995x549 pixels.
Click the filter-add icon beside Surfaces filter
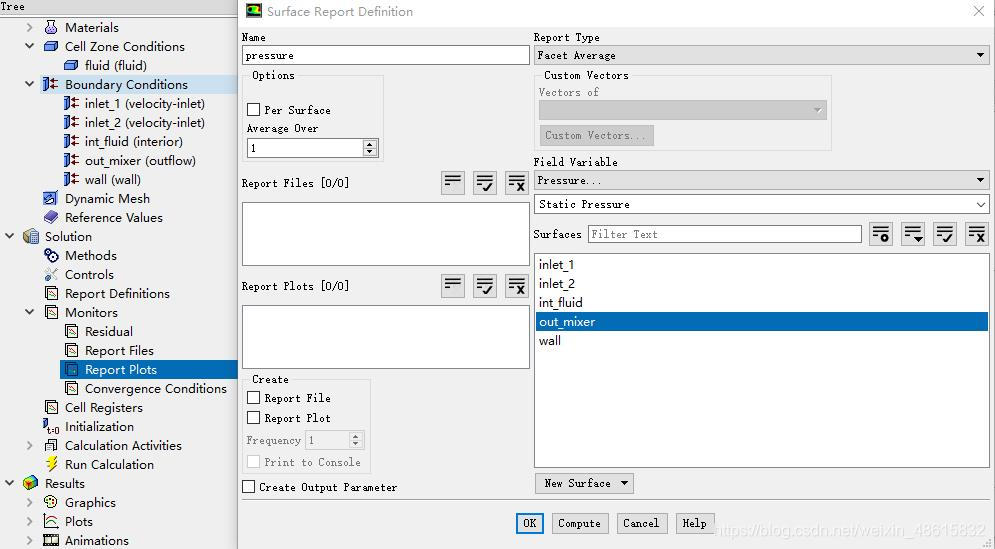tap(881, 234)
